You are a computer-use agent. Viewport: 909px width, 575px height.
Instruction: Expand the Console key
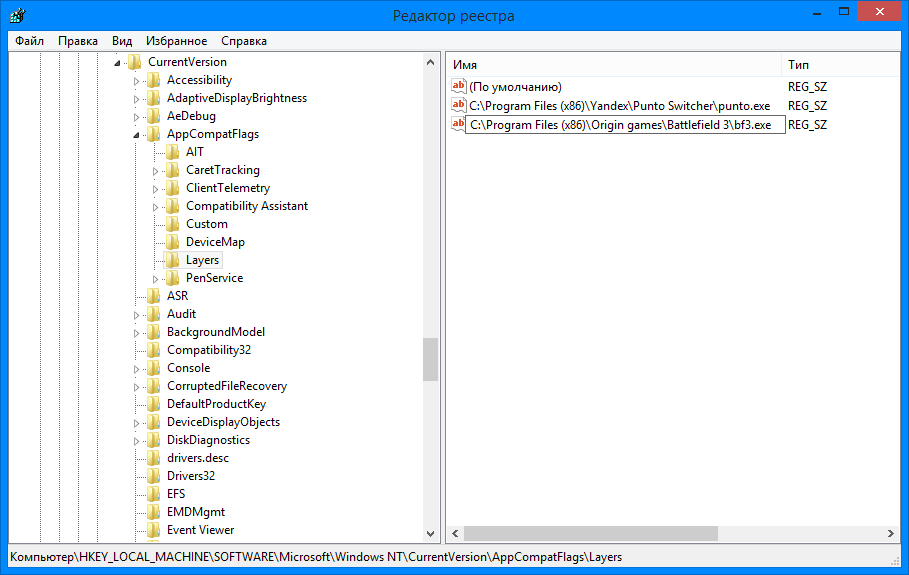click(136, 369)
